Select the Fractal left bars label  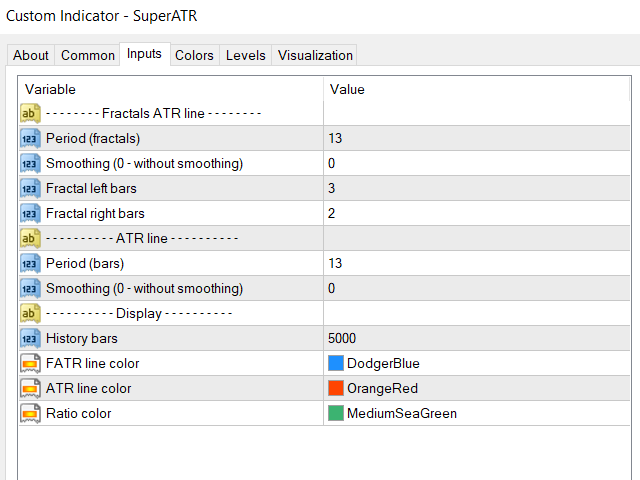coord(91,189)
